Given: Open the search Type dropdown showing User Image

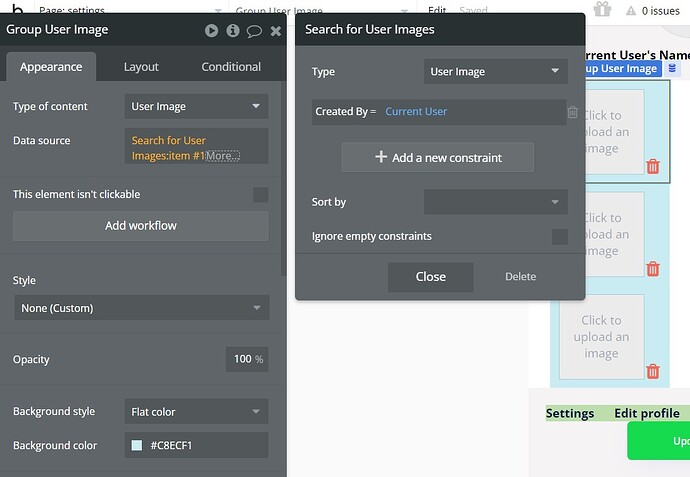Looking at the screenshot, I should coord(495,71).
